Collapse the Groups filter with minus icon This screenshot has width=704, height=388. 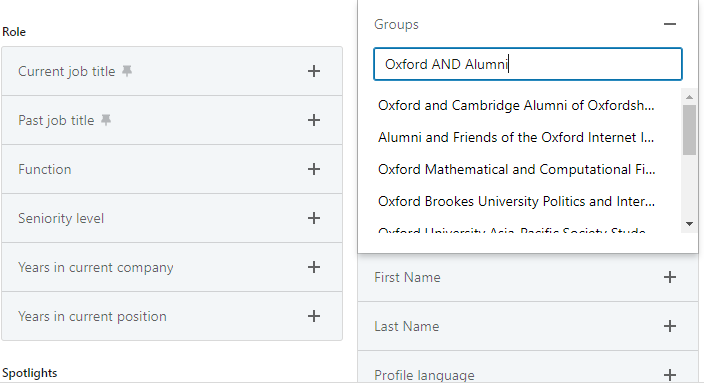pos(670,24)
